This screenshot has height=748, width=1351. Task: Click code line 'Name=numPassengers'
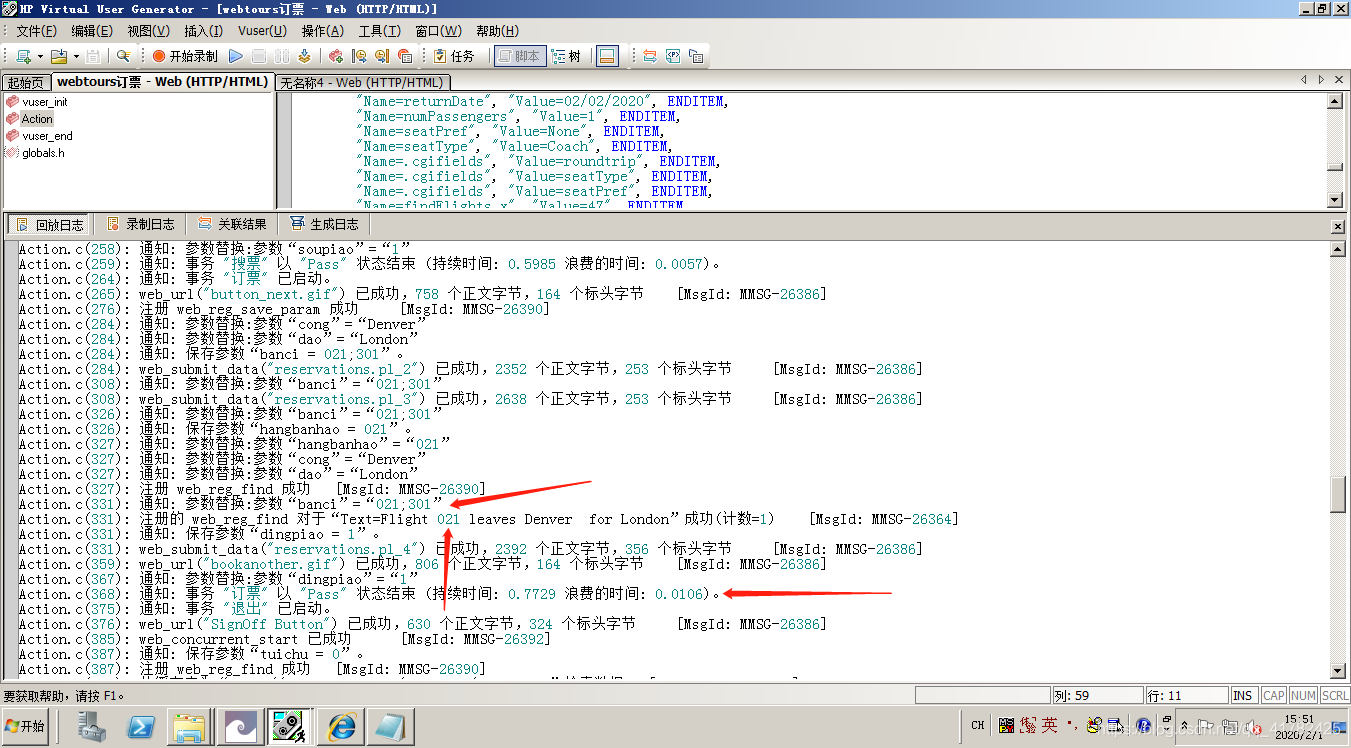click(x=519, y=116)
